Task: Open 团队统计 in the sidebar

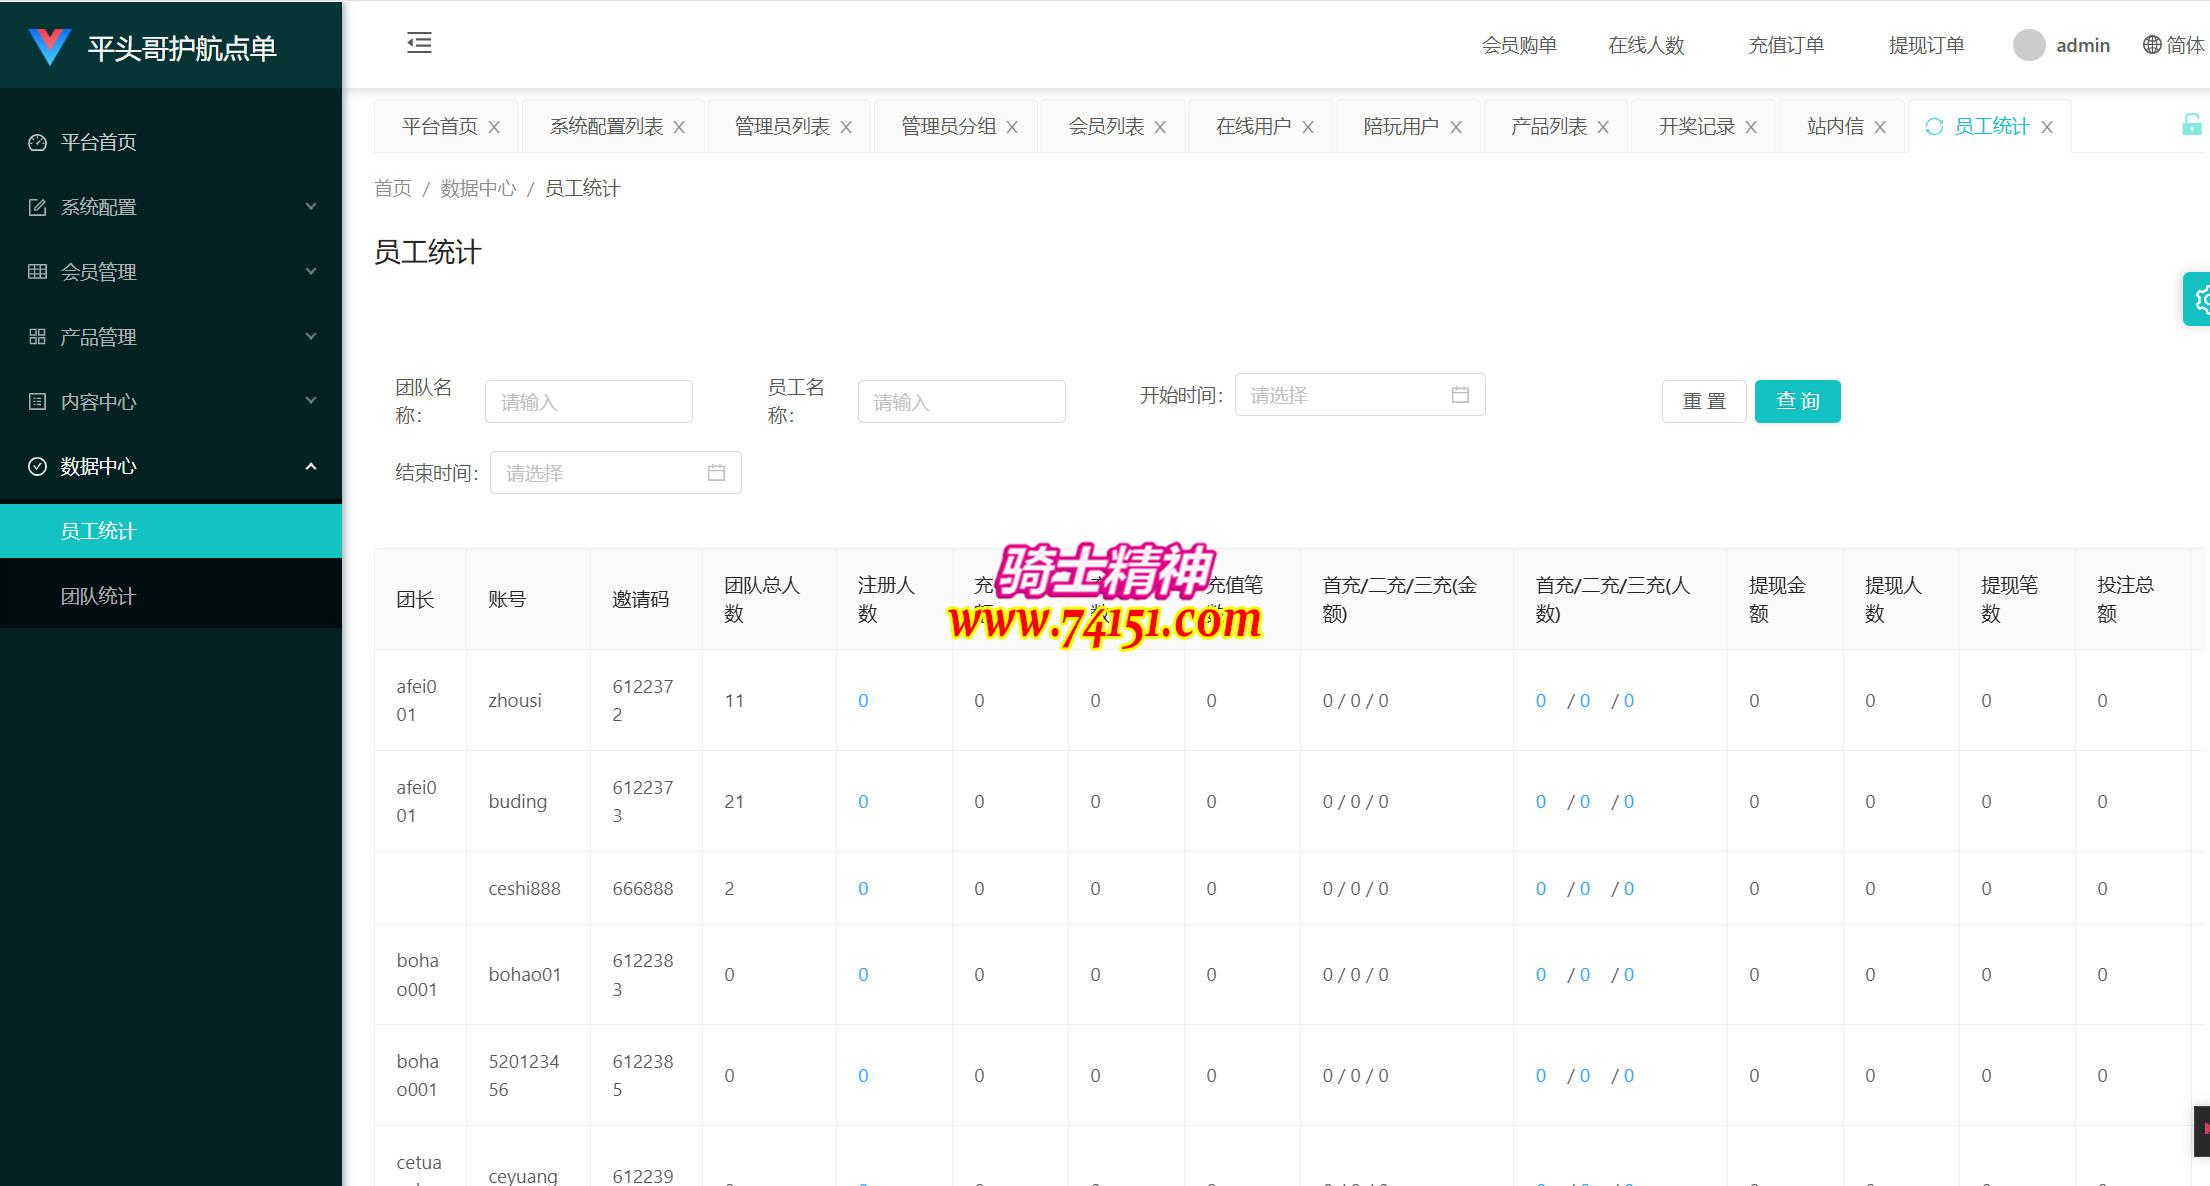Action: [98, 596]
